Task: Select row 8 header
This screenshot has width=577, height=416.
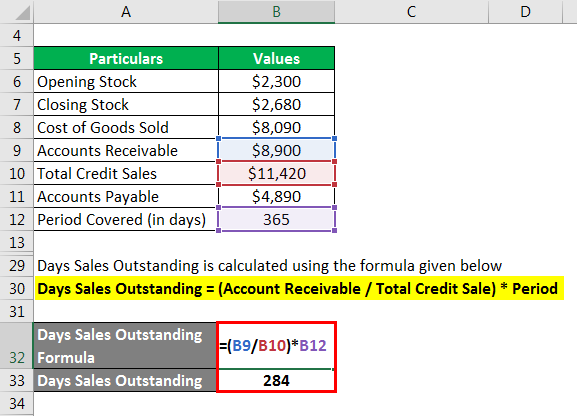Action: (17, 127)
